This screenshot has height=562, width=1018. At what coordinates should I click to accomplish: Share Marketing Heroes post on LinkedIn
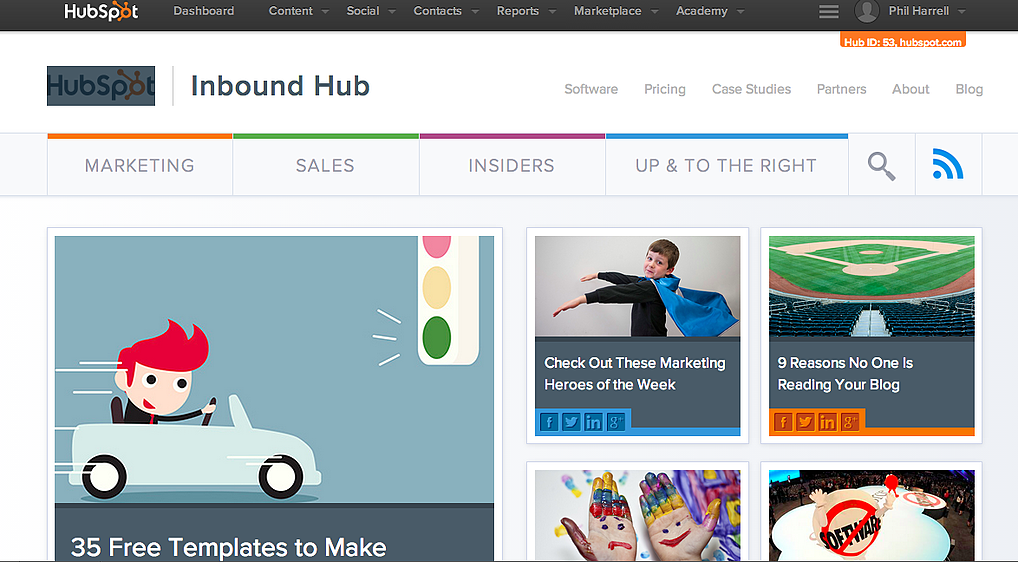[593, 422]
